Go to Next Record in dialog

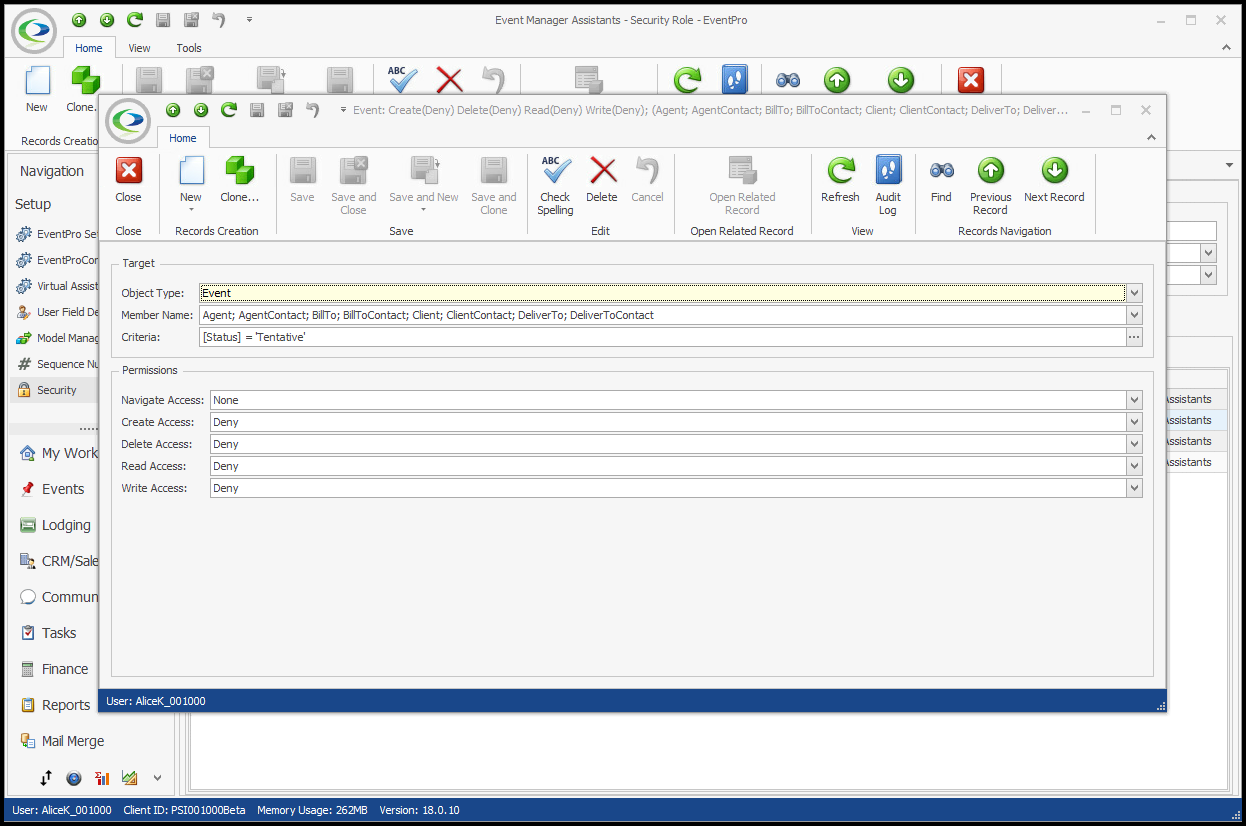tap(1054, 180)
